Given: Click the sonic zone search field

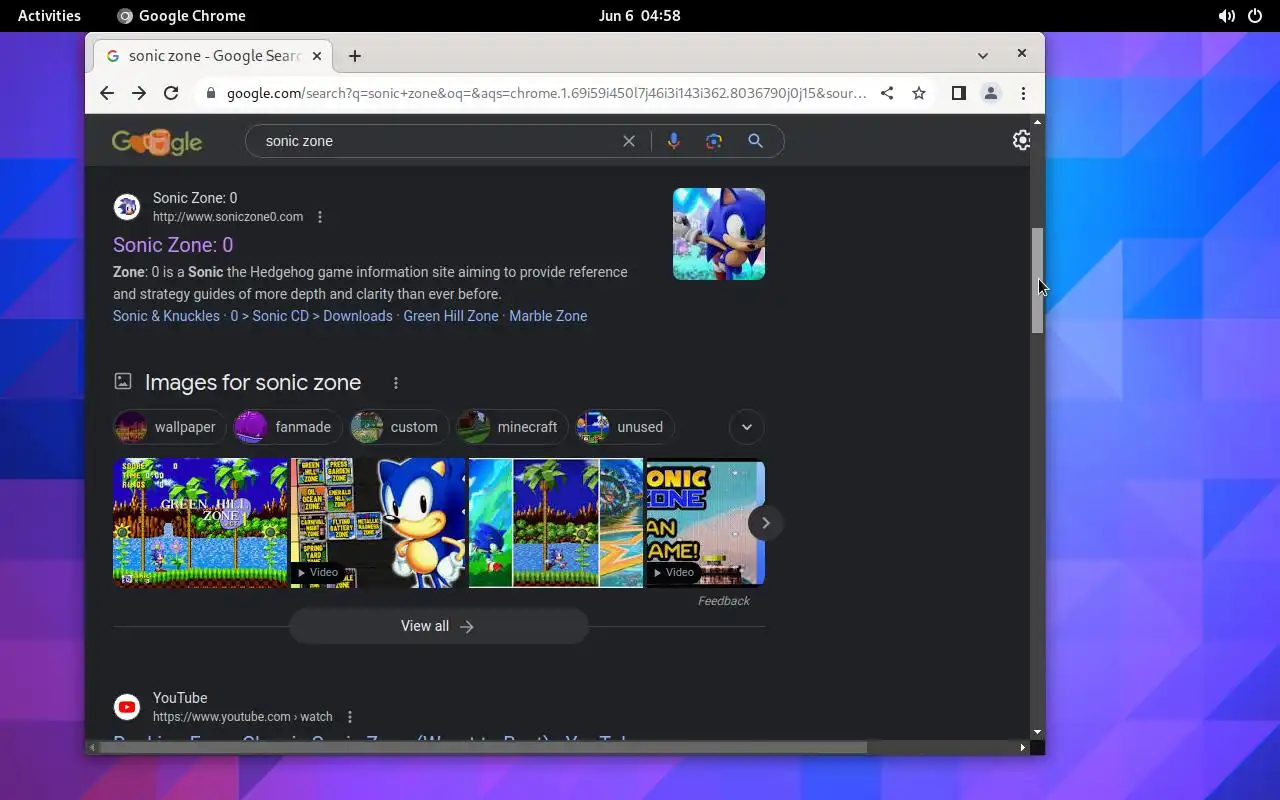Looking at the screenshot, I should [x=440, y=141].
